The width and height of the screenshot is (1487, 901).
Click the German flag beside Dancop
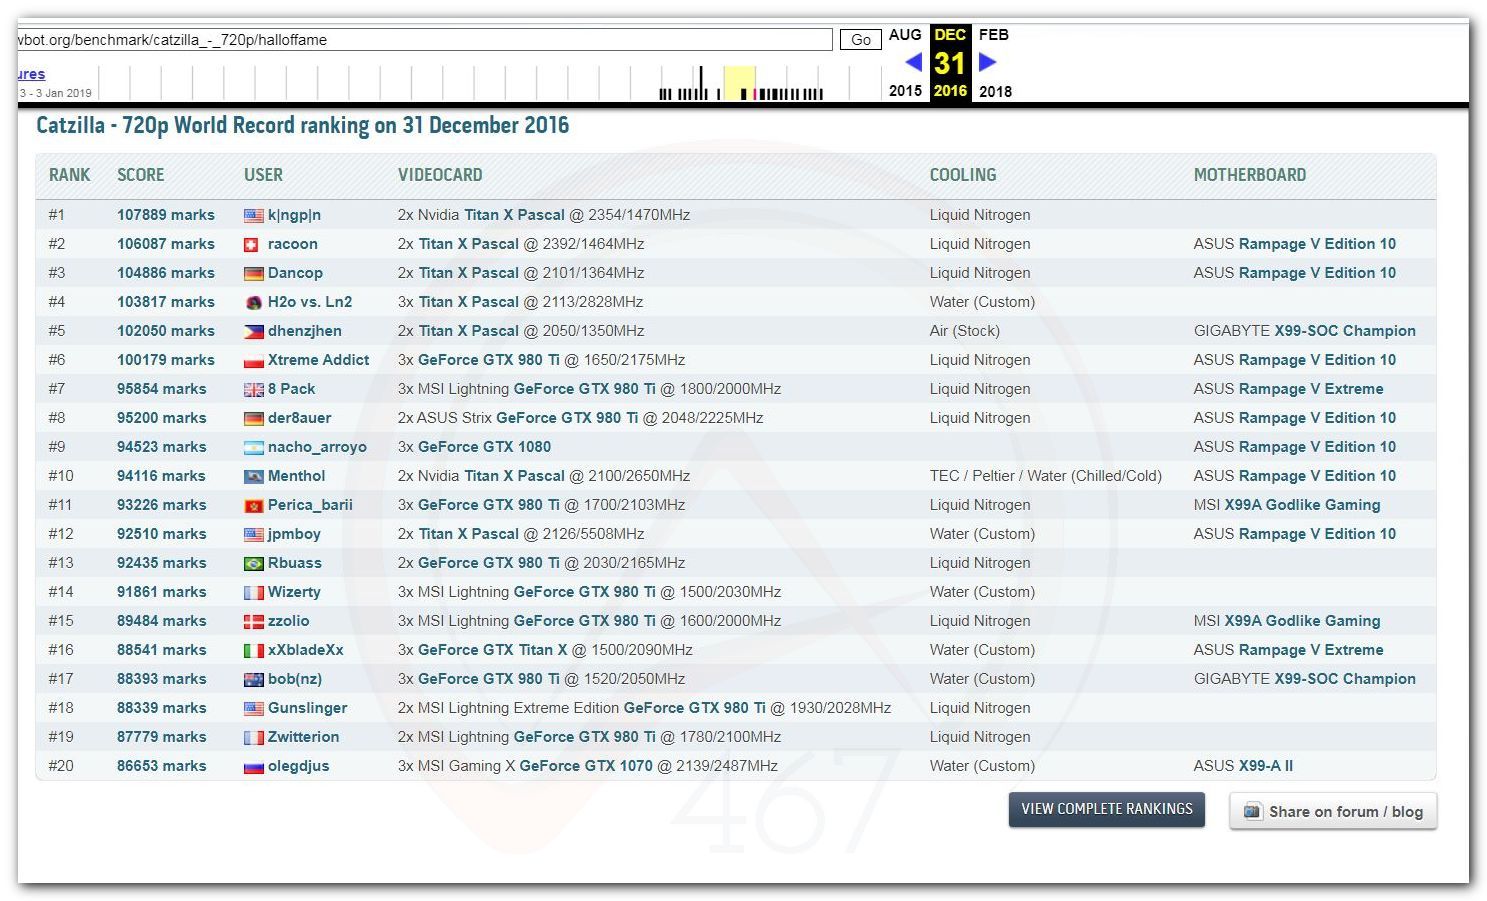coord(253,273)
